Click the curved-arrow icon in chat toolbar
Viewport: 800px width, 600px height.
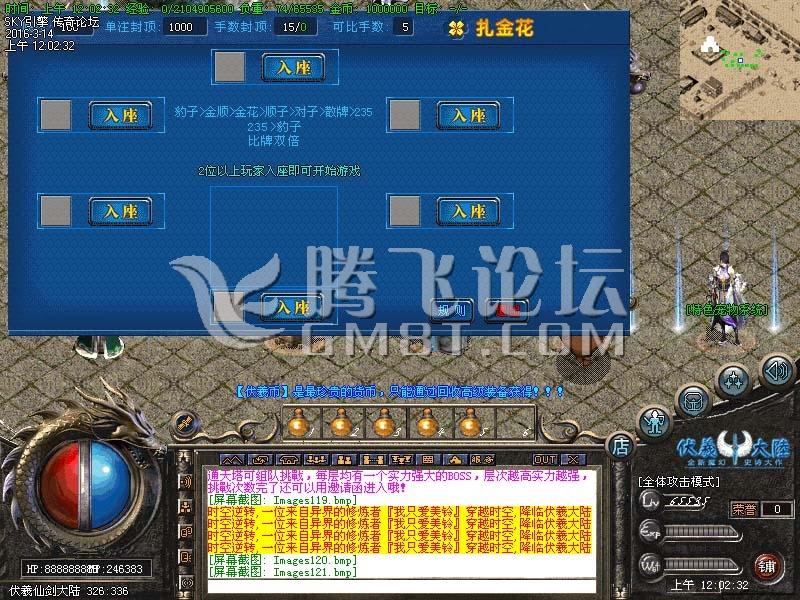261,459
